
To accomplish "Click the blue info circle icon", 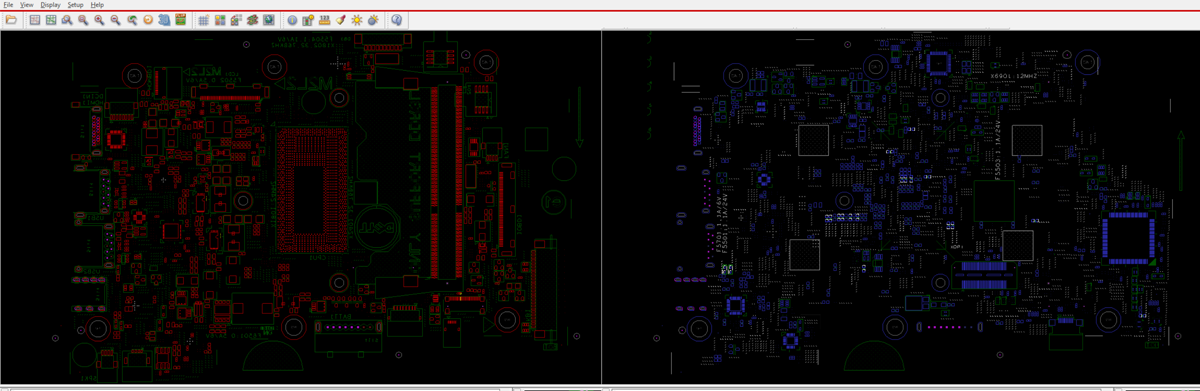I will click(292, 20).
